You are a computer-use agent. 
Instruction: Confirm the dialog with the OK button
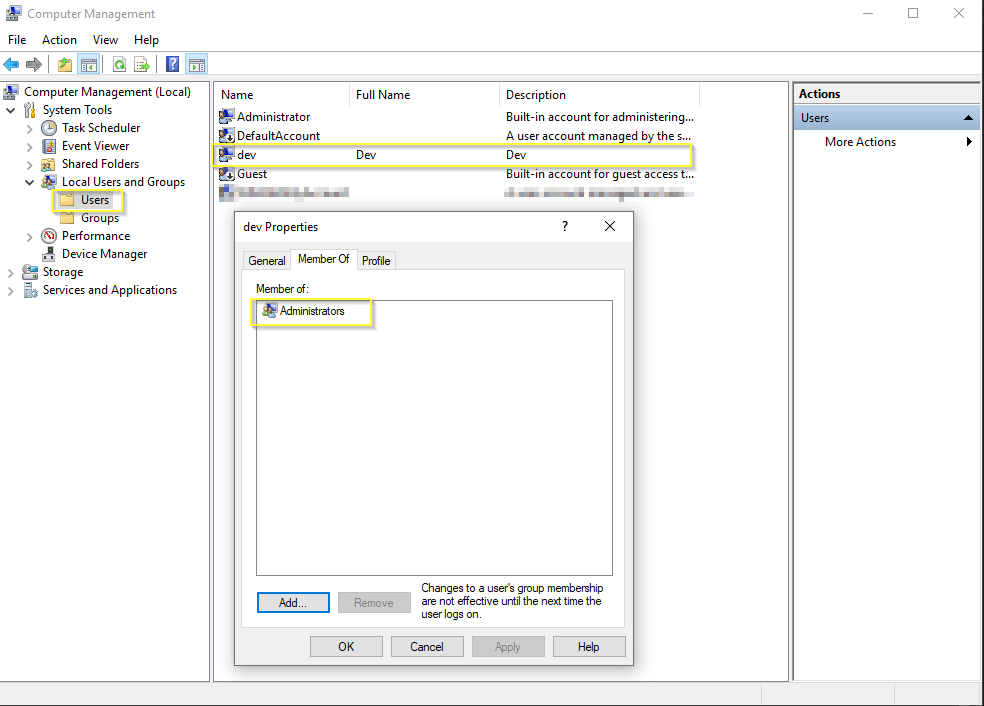coord(346,646)
